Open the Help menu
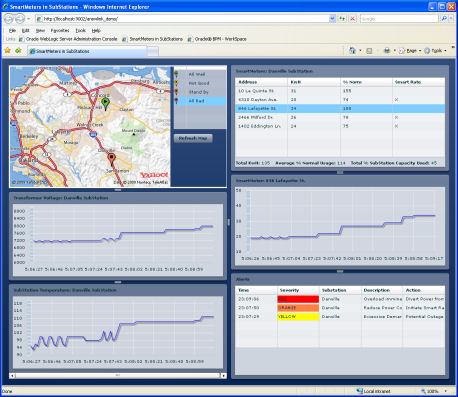Screen dimensions: 458x397 96,30
